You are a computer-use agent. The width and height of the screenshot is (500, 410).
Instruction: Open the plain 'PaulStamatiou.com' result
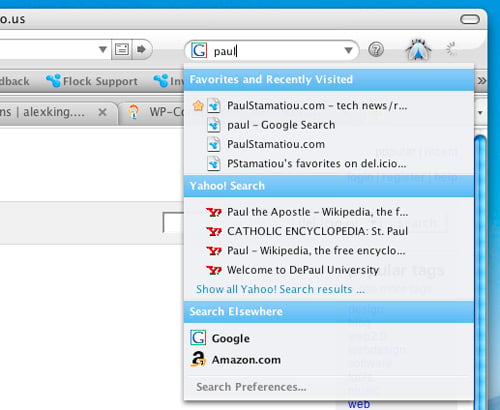click(x=276, y=144)
